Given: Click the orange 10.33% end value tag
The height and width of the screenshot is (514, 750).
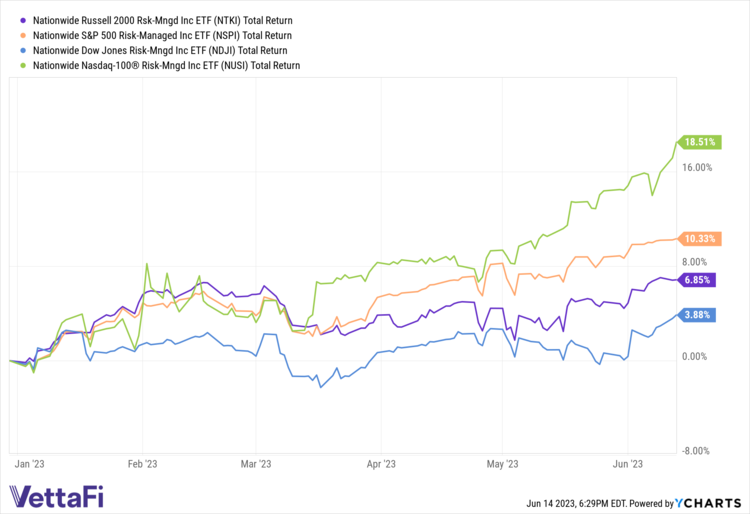Looking at the screenshot, I should pos(697,238).
